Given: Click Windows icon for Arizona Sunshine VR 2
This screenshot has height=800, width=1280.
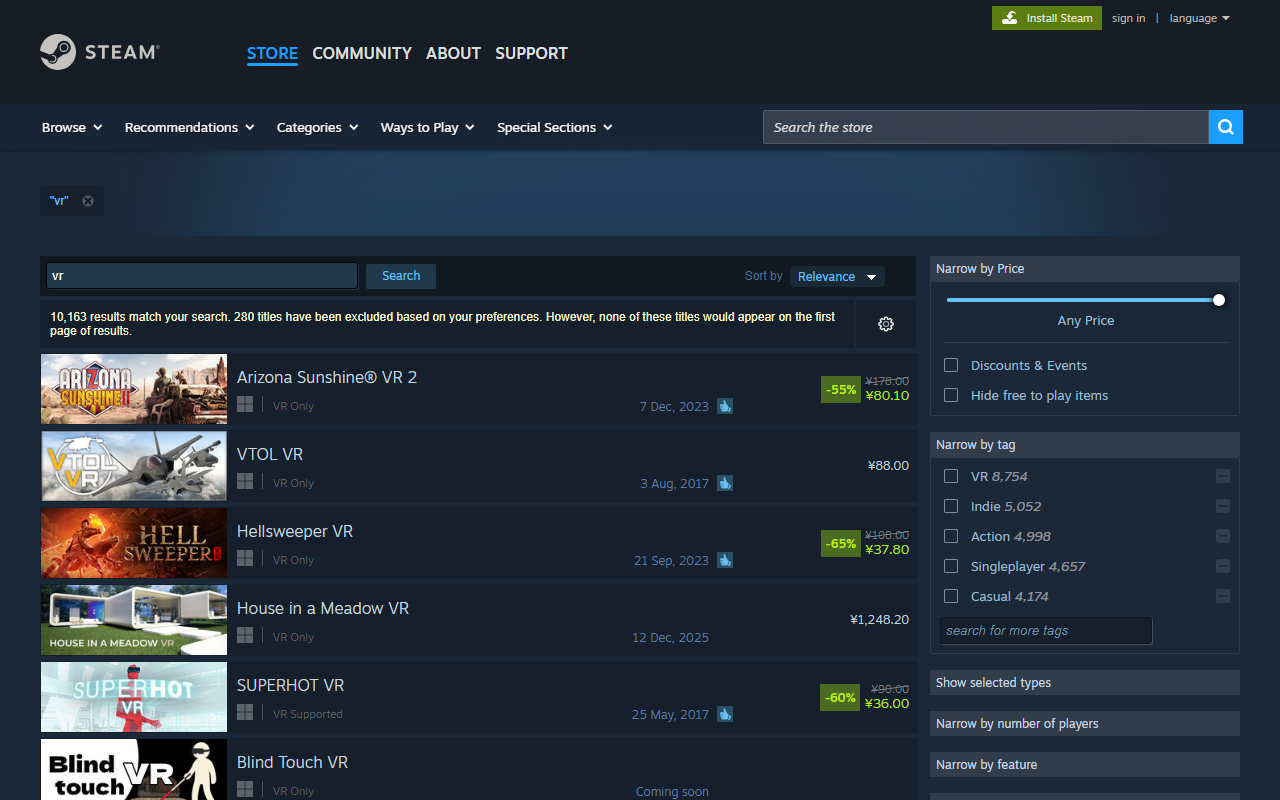Looking at the screenshot, I should coord(245,404).
